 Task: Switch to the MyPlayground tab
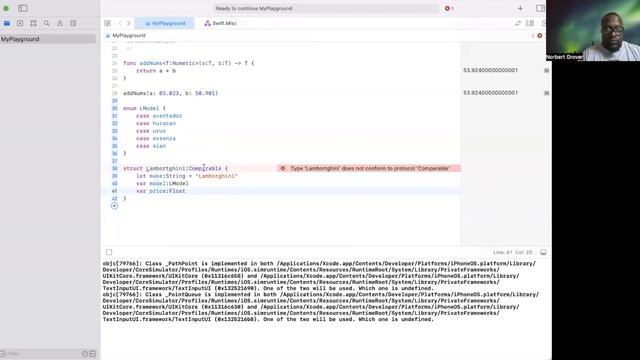[x=165, y=23]
